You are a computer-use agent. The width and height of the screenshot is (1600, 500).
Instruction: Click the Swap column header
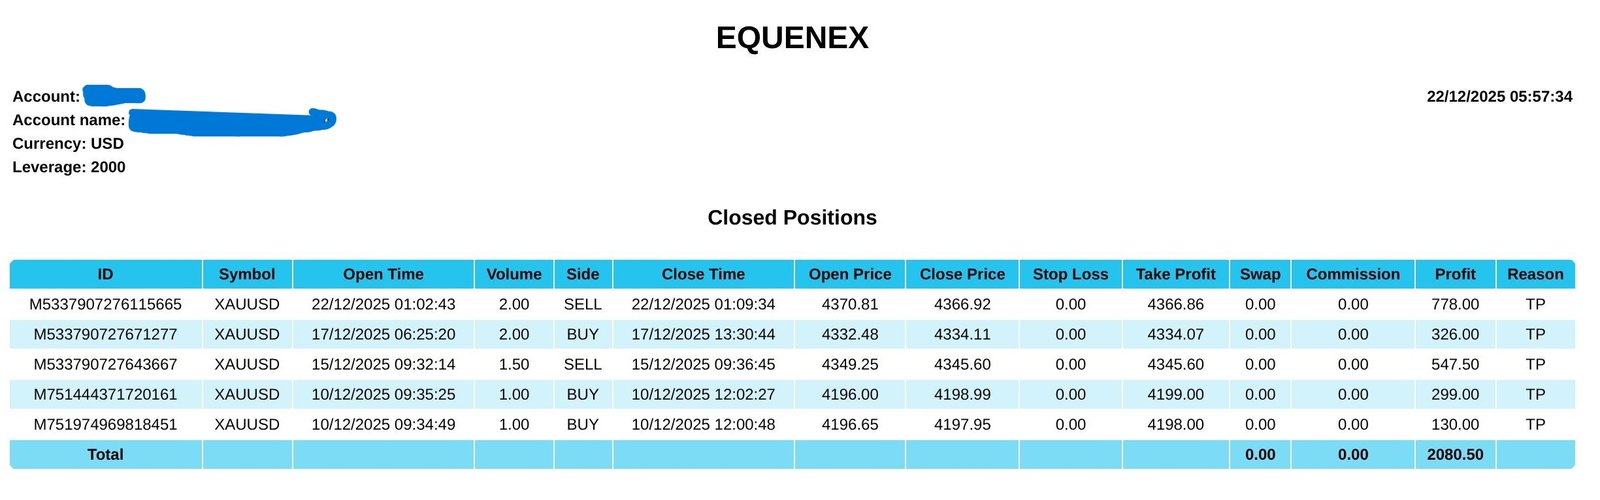click(x=1260, y=274)
